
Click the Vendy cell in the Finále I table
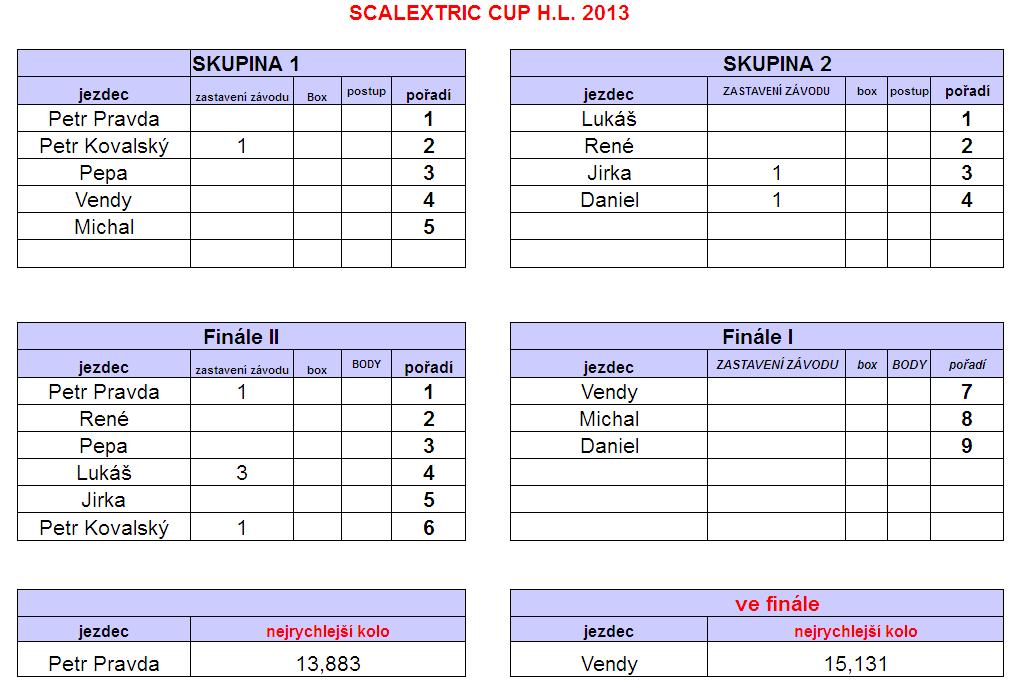609,391
